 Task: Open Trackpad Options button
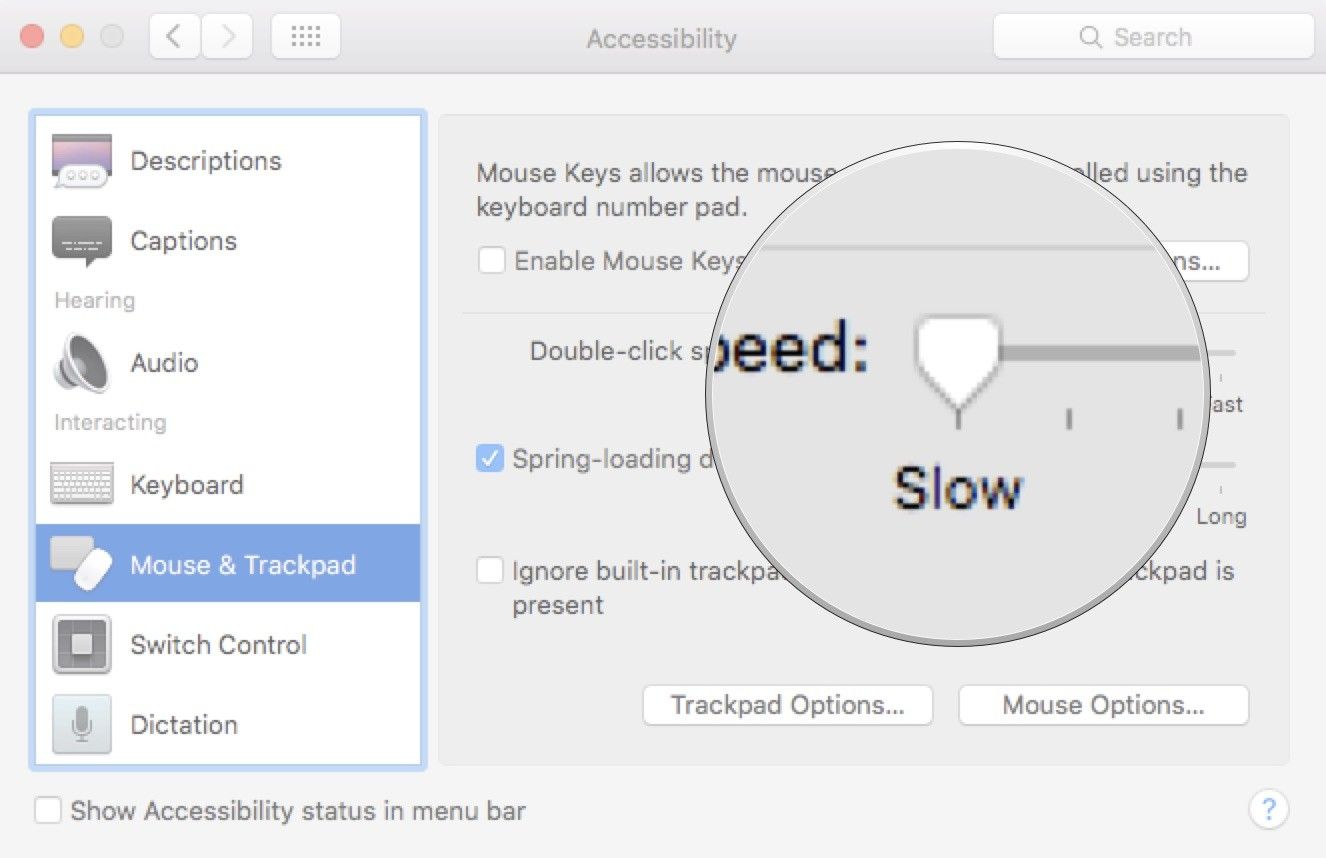(x=787, y=705)
